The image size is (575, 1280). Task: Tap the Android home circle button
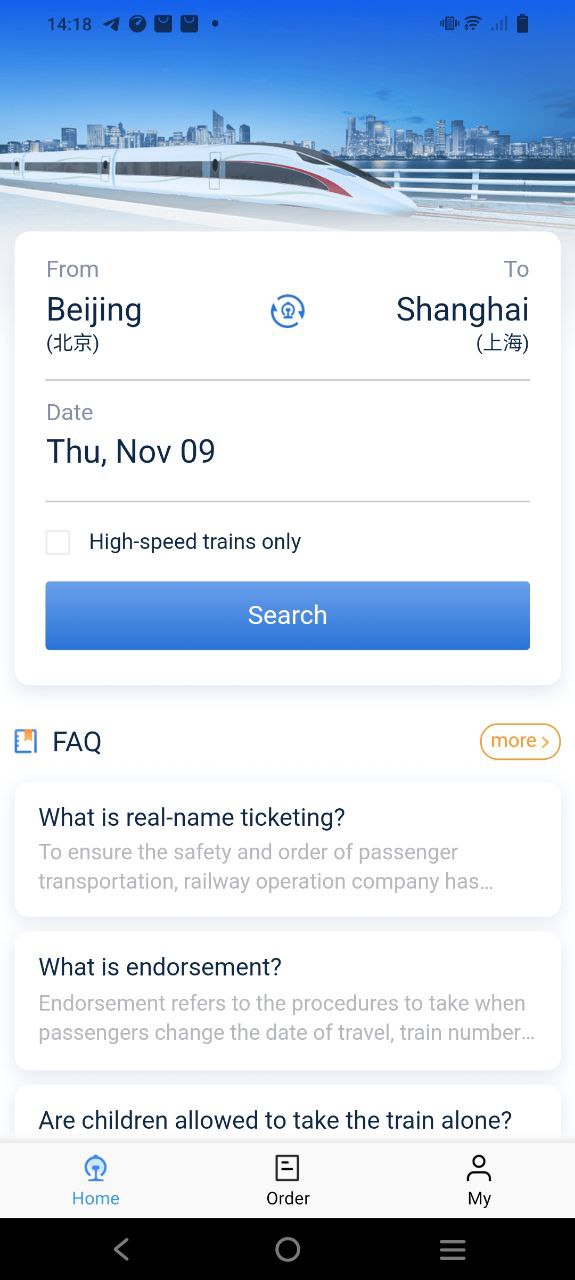tap(288, 1249)
